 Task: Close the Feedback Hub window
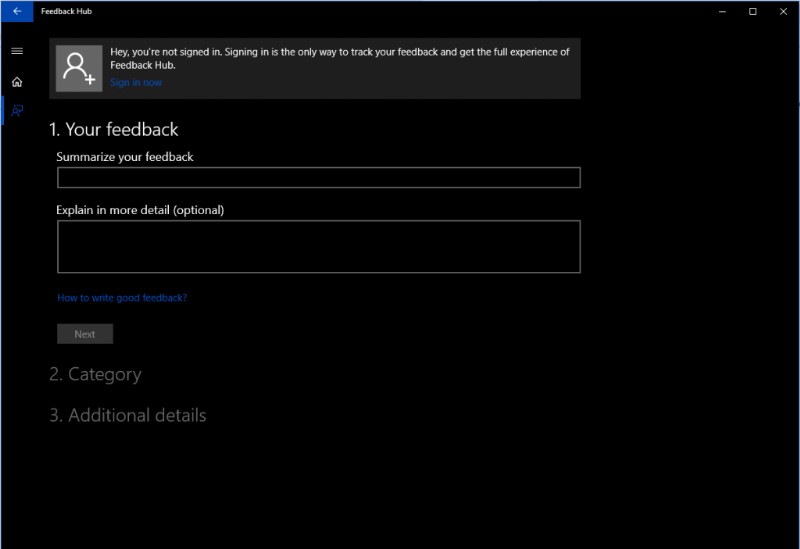[x=783, y=11]
